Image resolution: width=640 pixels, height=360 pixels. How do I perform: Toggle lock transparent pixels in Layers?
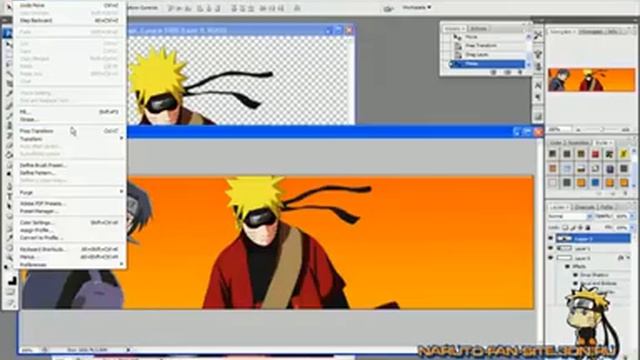pyautogui.click(x=565, y=227)
